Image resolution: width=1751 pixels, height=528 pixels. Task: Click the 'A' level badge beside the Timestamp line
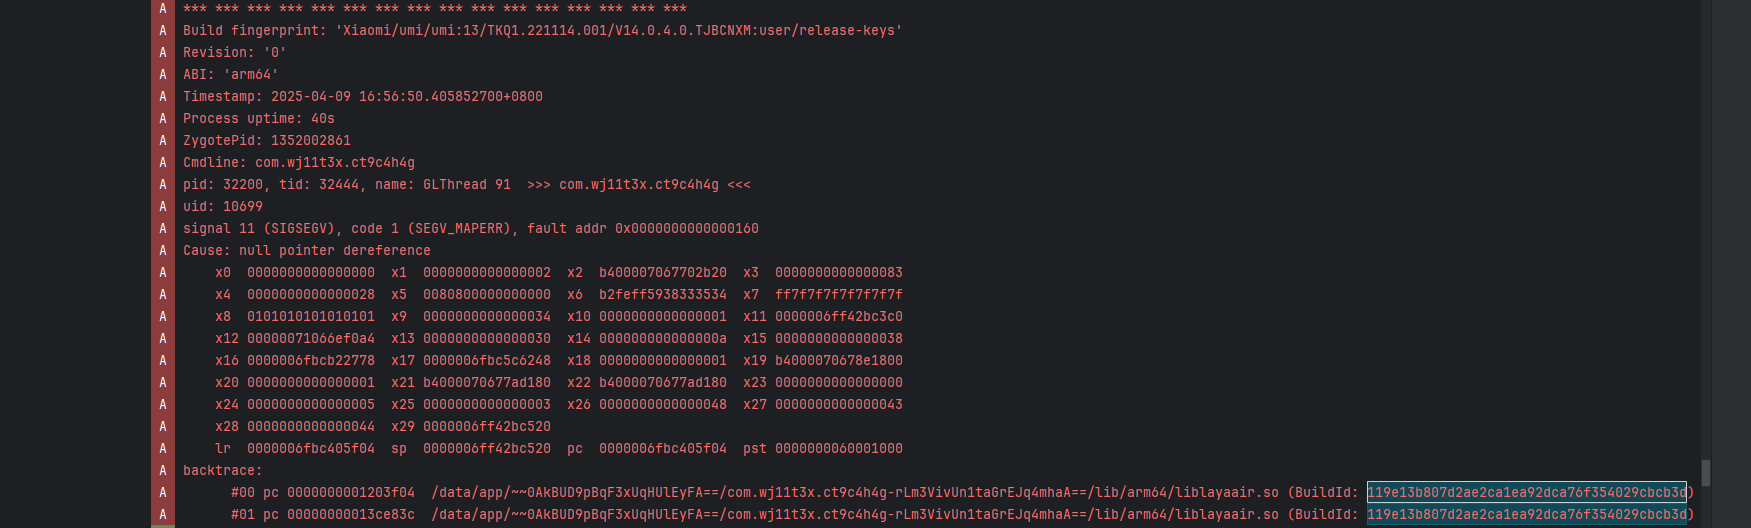163,96
